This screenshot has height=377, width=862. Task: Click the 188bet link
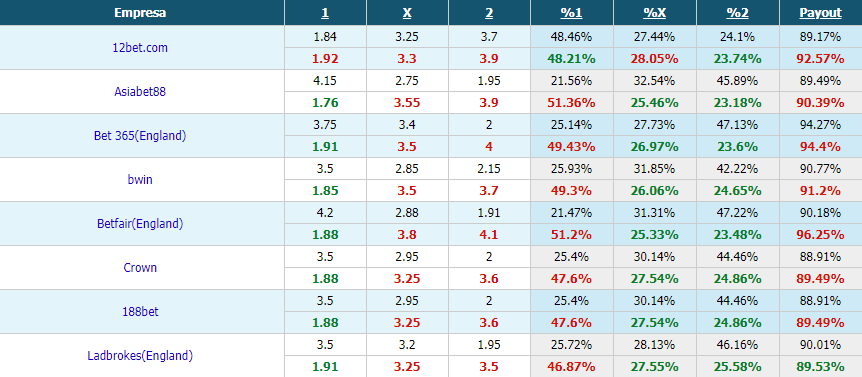tap(140, 312)
